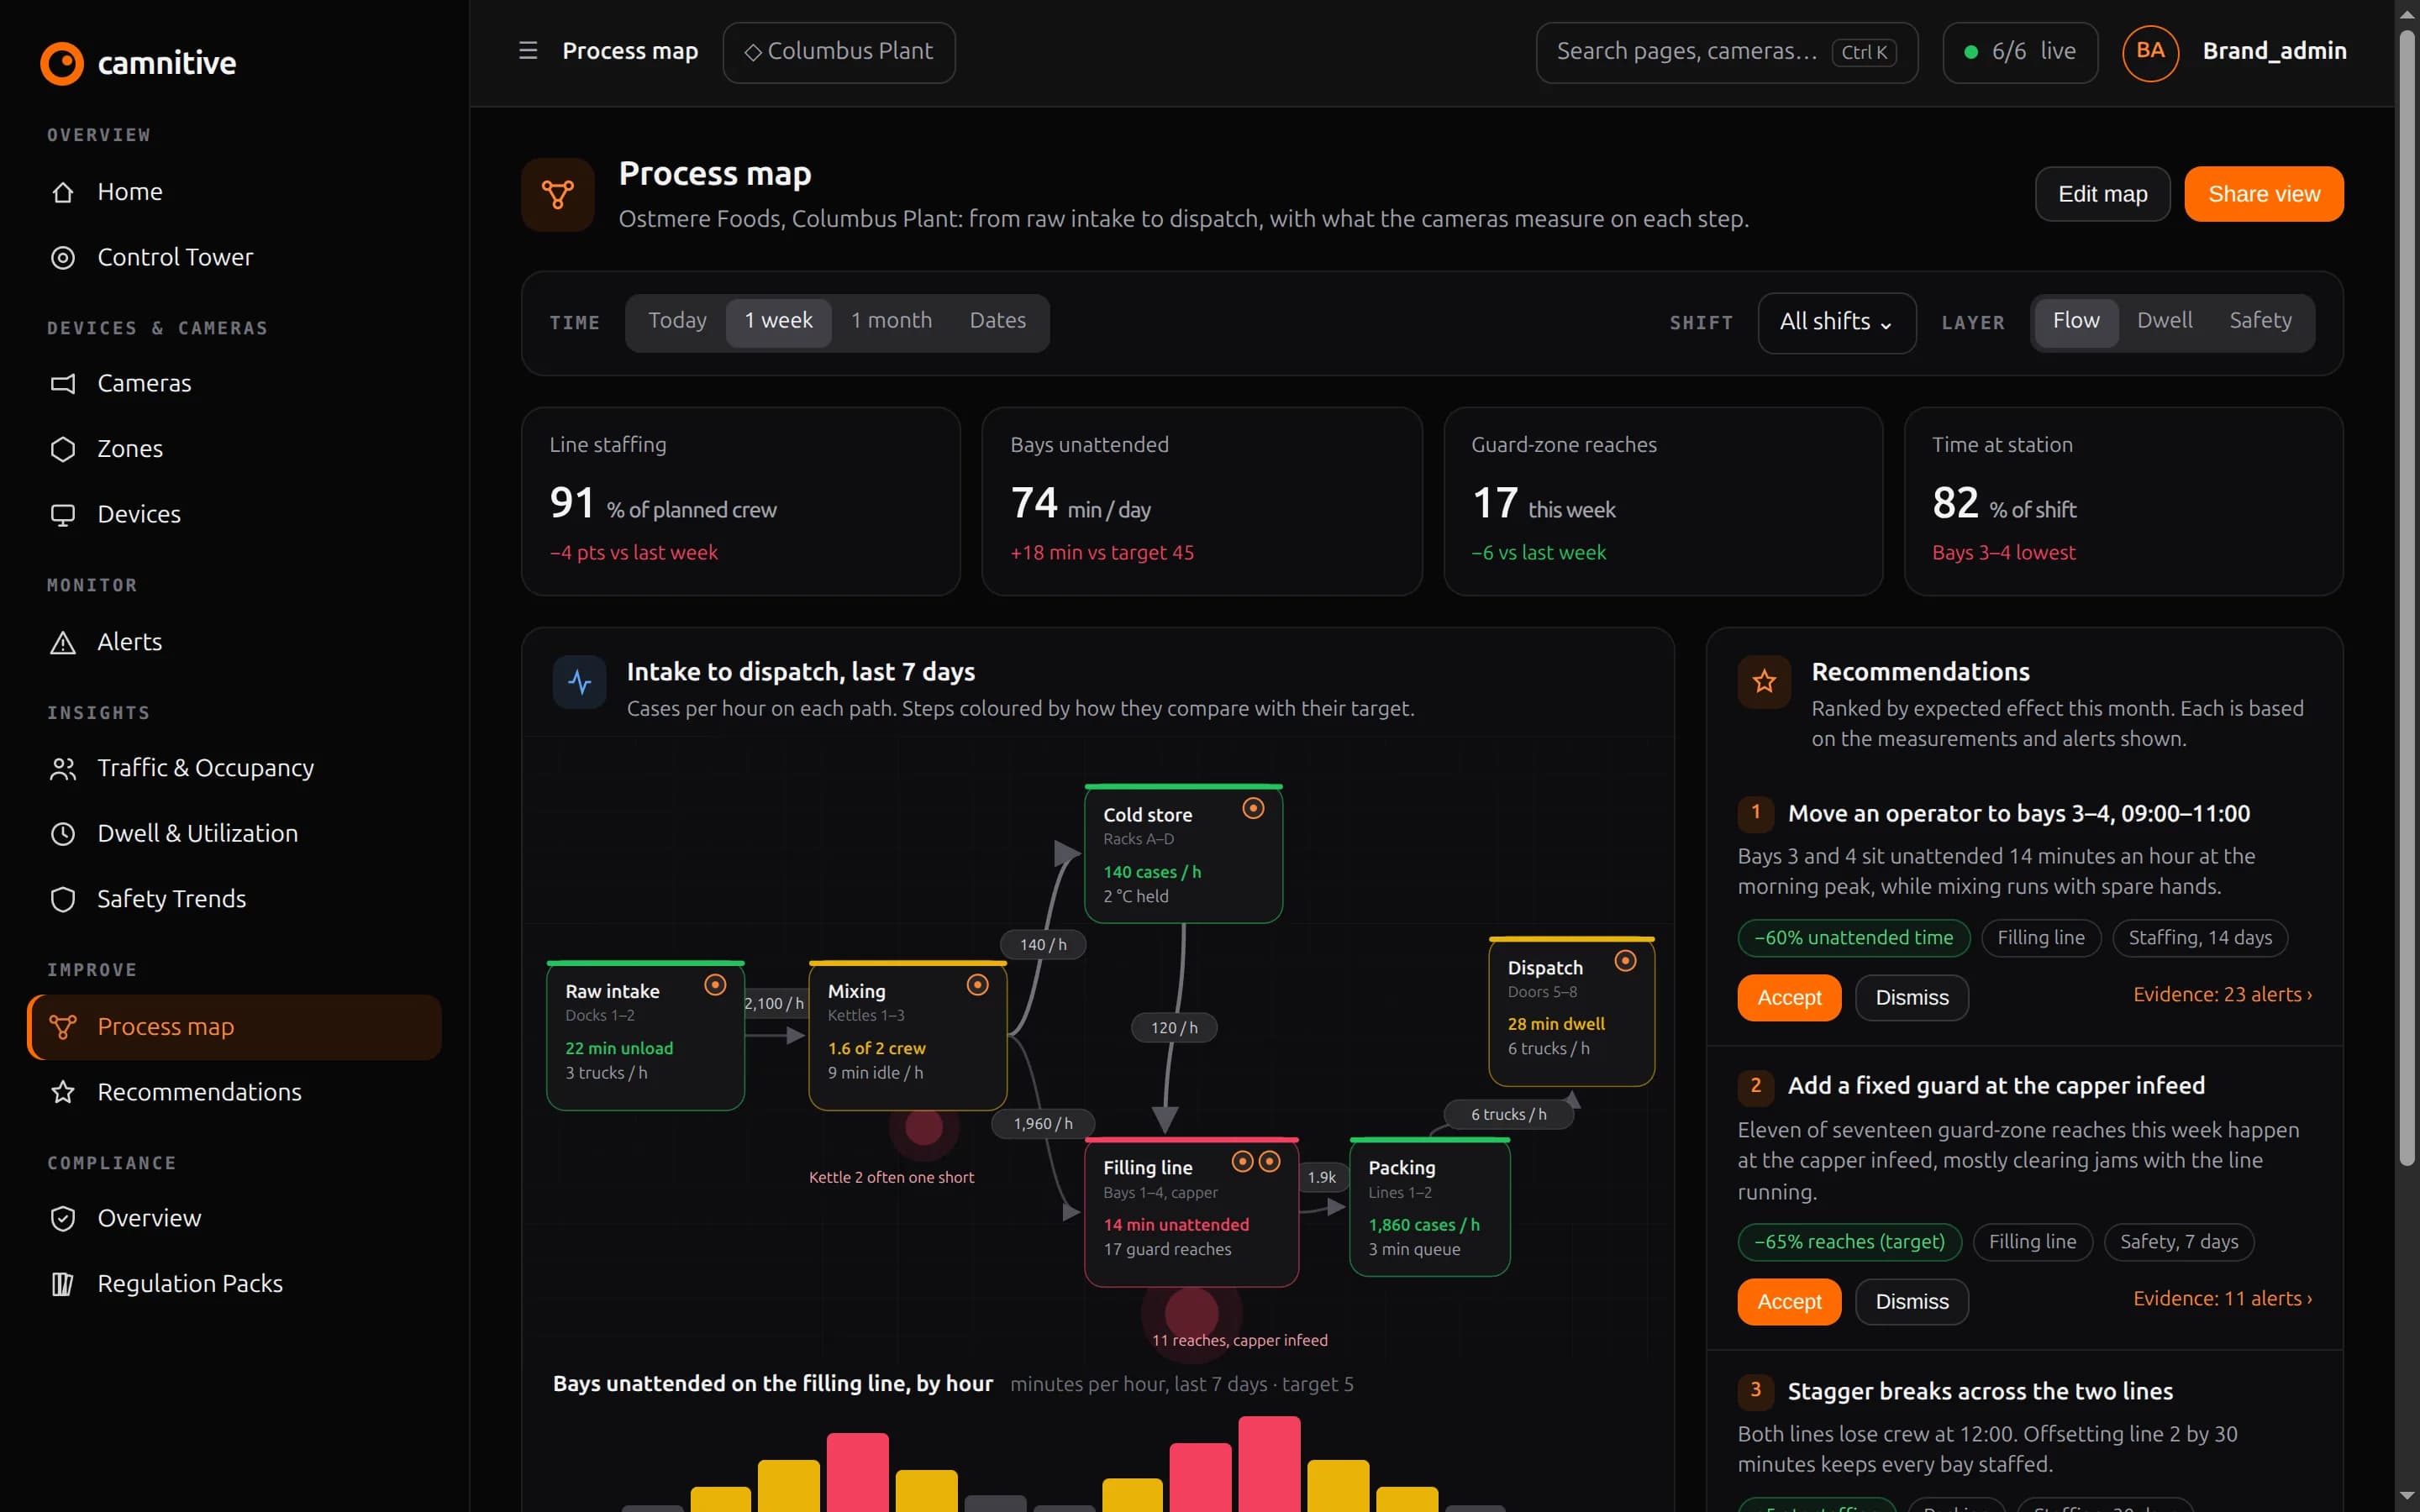Toggle the hamburger menu icon
Viewport: 2420px width, 1512px height.
(x=528, y=50)
